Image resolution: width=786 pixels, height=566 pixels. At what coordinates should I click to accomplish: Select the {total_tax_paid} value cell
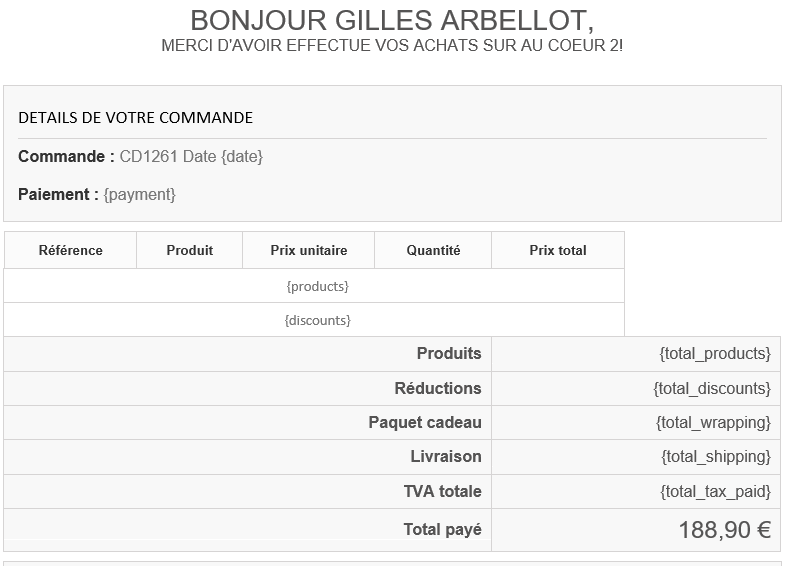point(715,491)
